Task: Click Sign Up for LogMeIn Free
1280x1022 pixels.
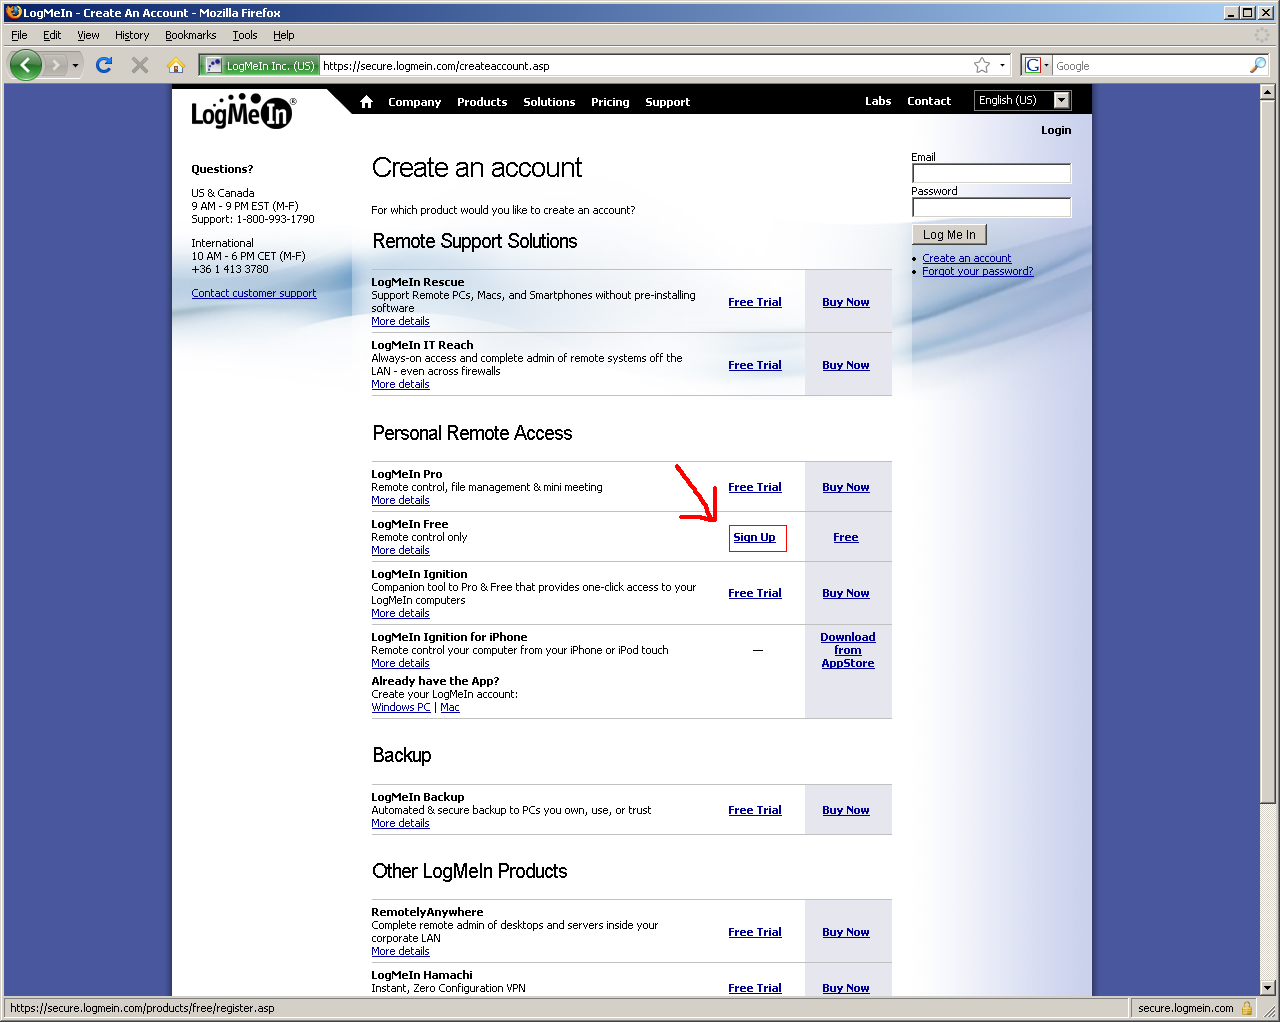Action: pyautogui.click(x=754, y=537)
